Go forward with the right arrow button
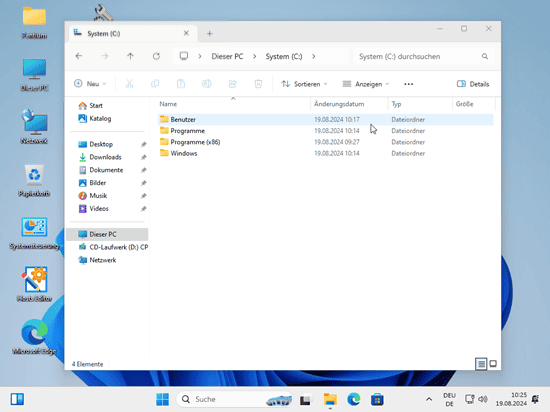Image resolution: width=550 pixels, height=412 pixels. [105, 56]
